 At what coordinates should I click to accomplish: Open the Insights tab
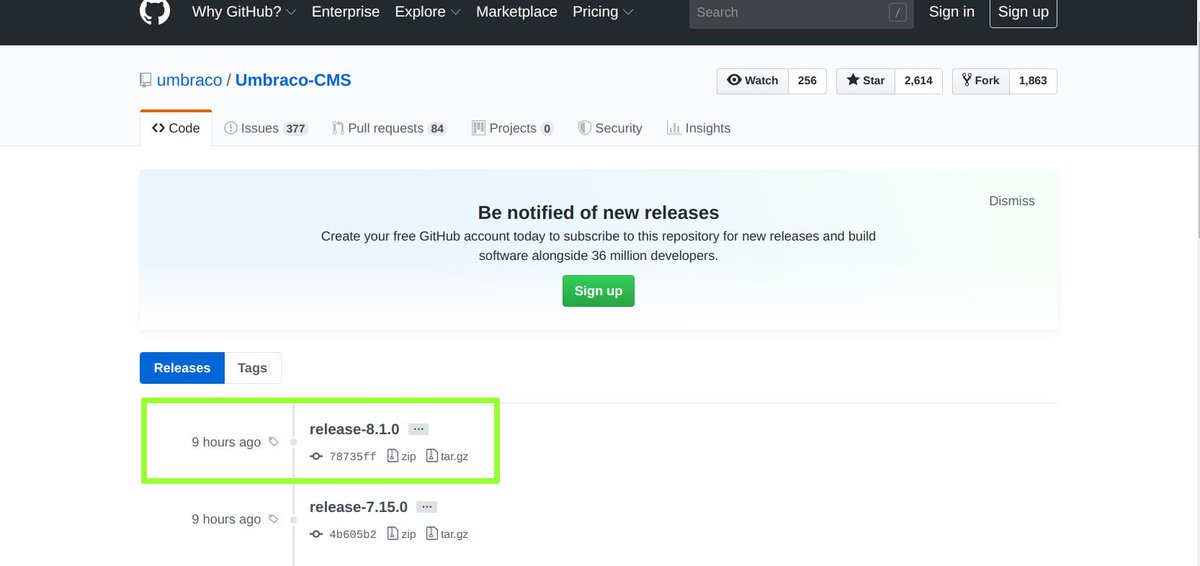pyautogui.click(x=699, y=128)
